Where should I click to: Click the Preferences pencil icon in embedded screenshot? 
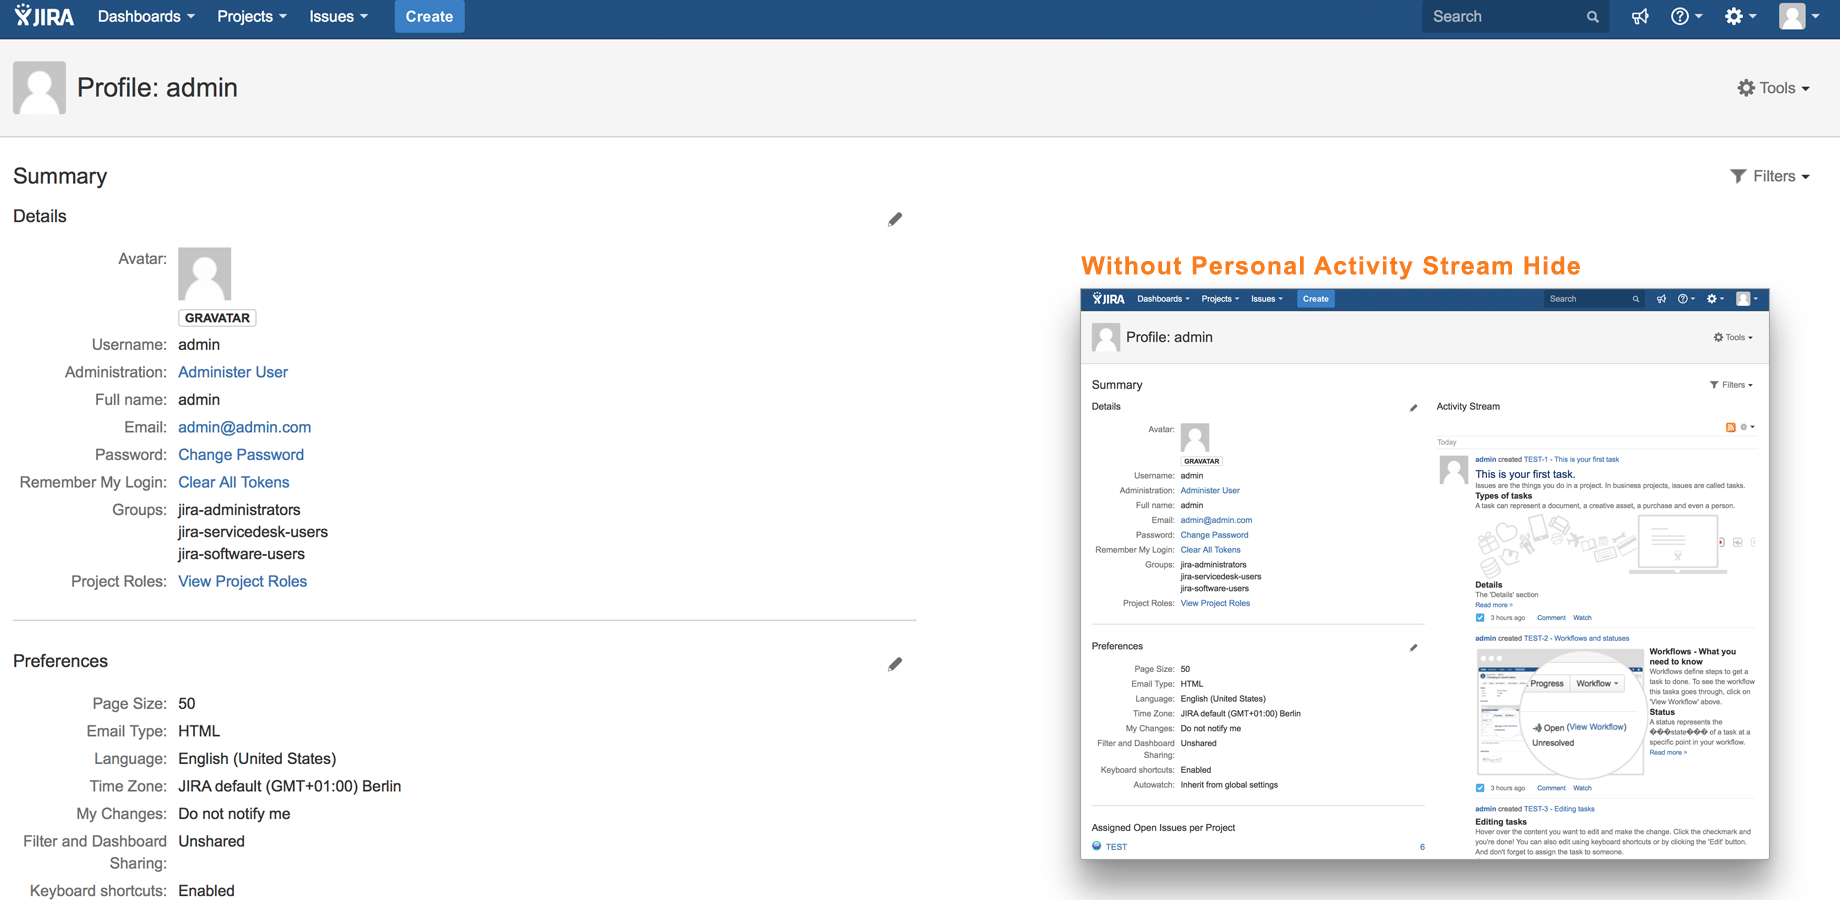pos(1413,648)
